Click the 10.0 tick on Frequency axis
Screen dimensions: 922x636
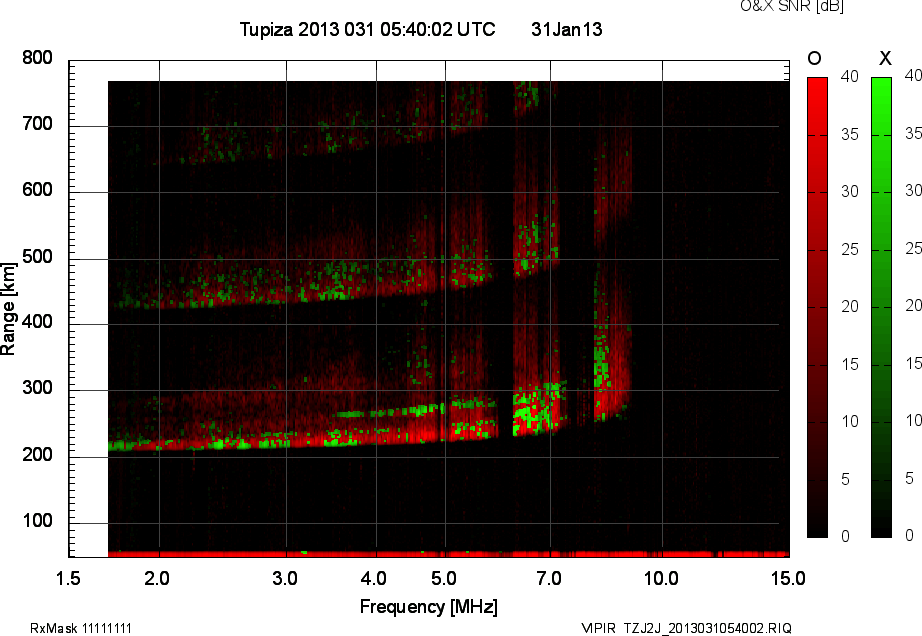click(x=660, y=578)
